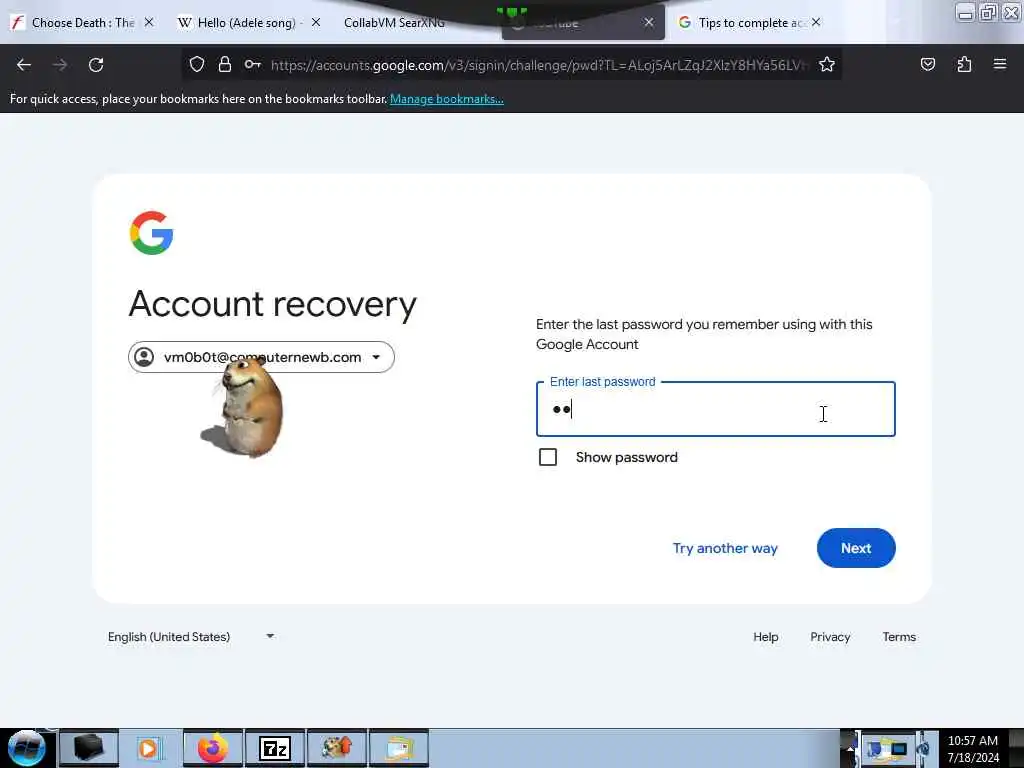Screen dimensions: 1024x768
Task: Click the Flash favicon on Choose Death tab
Action: [x=18, y=23]
